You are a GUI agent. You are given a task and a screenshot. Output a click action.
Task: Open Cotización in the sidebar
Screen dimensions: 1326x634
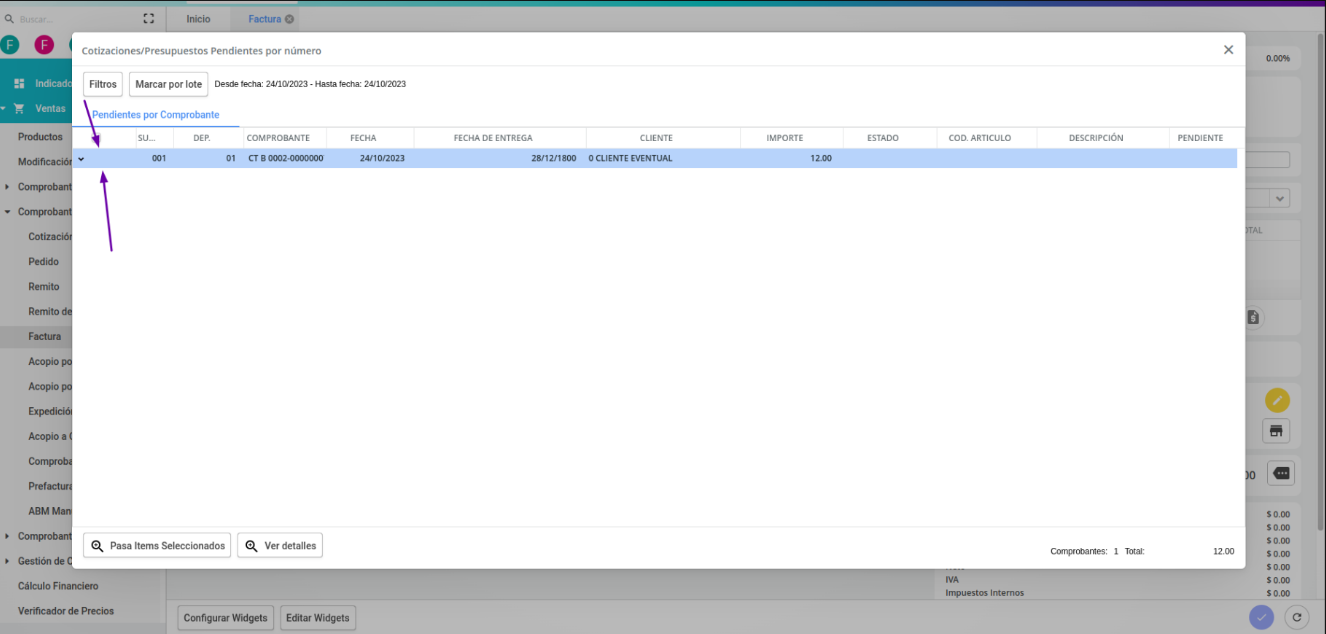tap(50, 237)
